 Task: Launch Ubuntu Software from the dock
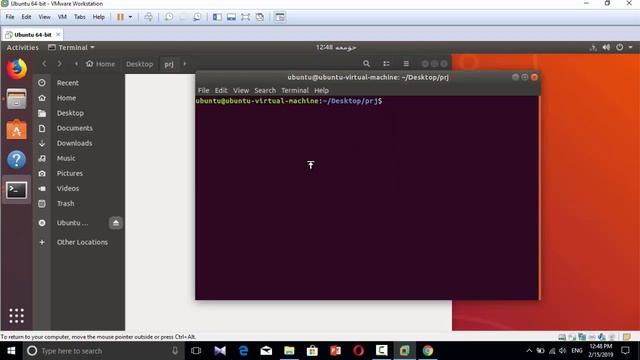[16, 129]
